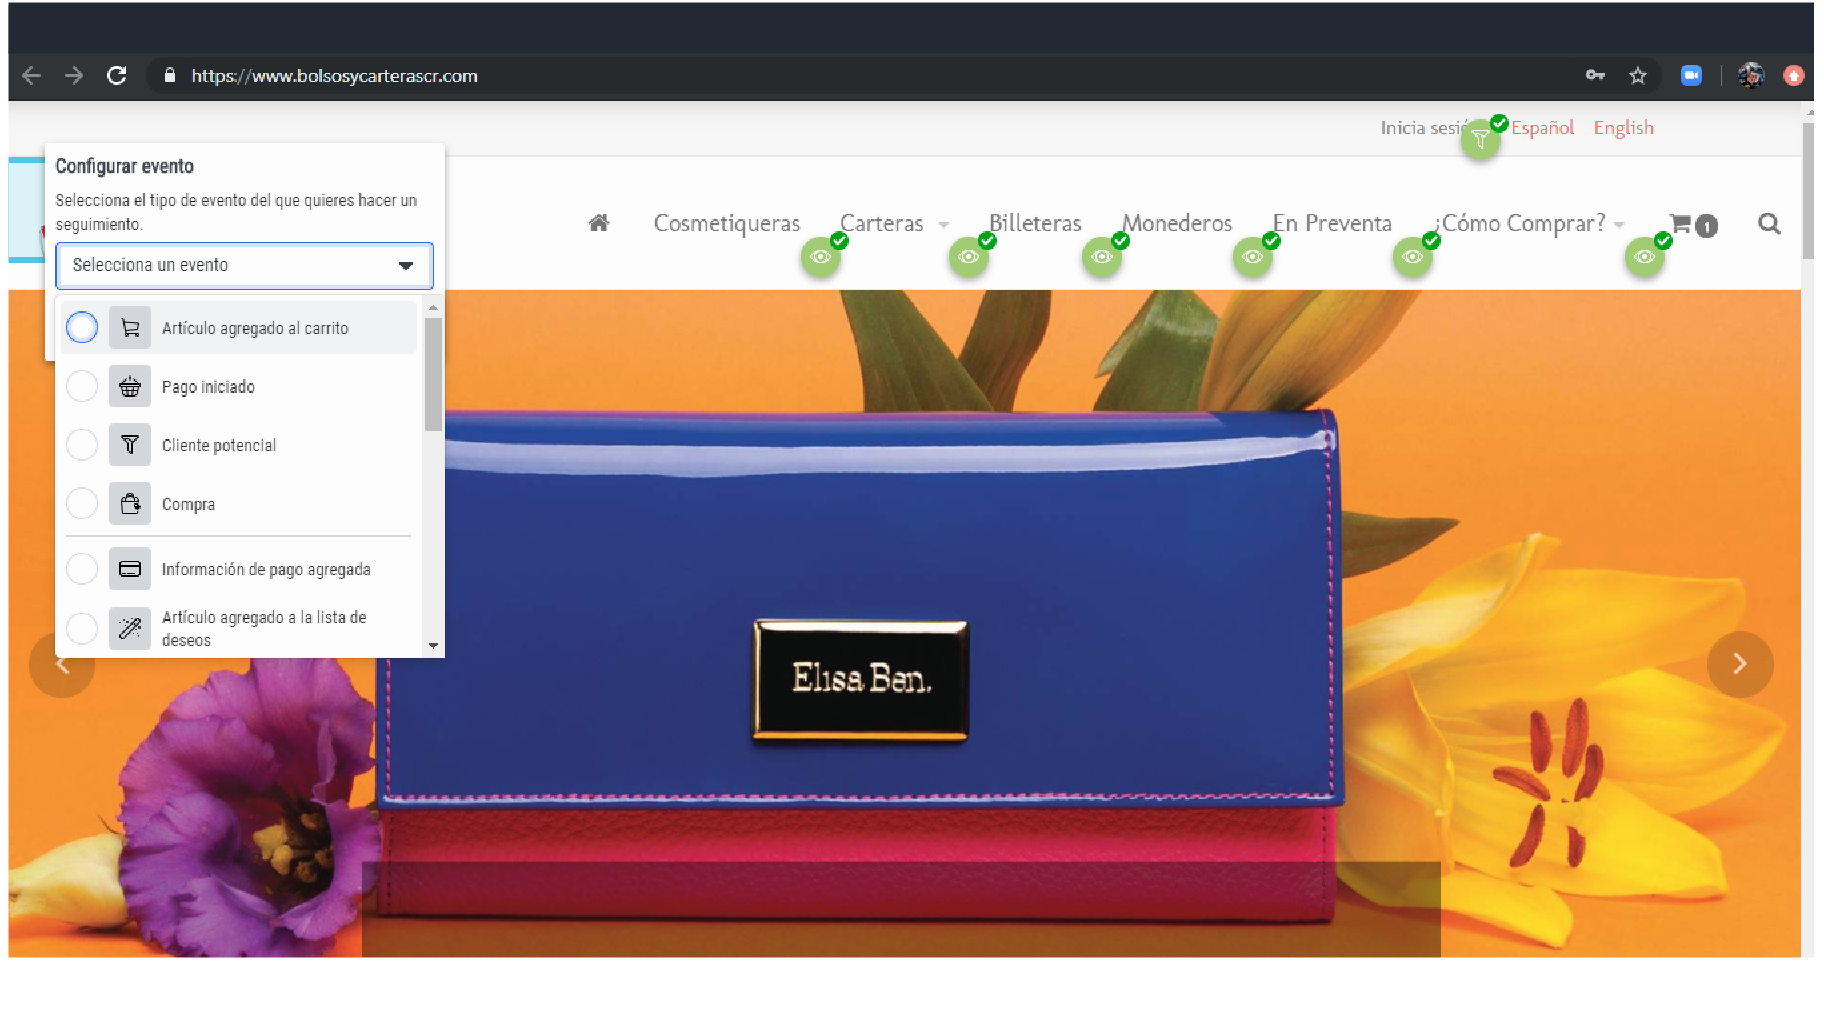The image size is (1824, 1030).
Task: Click the eye badge under Carteras
Action: pos(969,257)
